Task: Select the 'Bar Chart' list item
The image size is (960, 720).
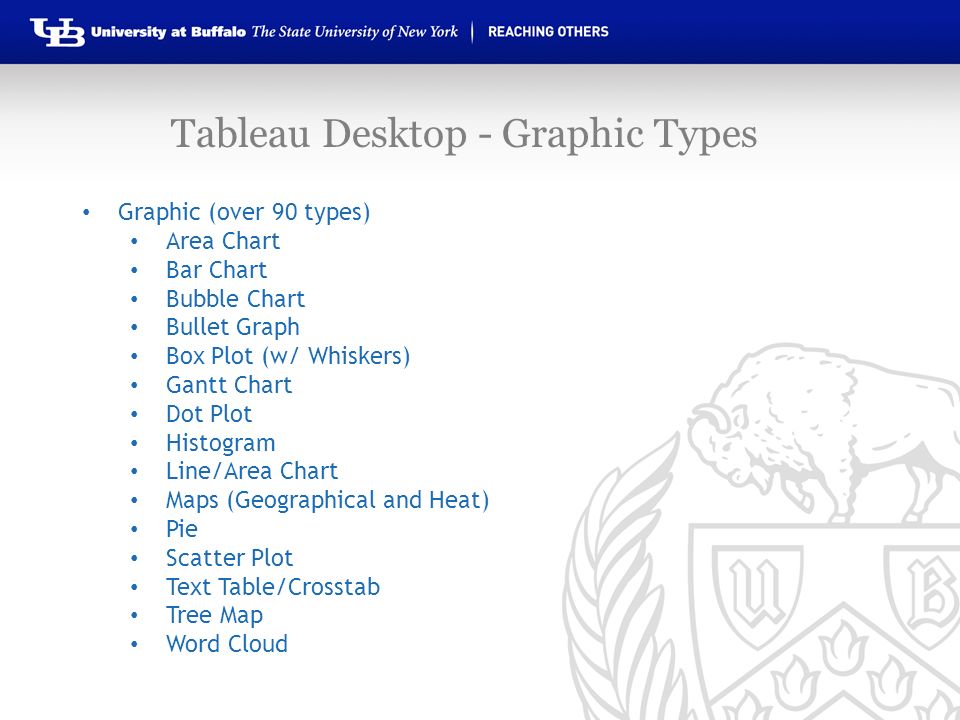Action: pos(217,270)
